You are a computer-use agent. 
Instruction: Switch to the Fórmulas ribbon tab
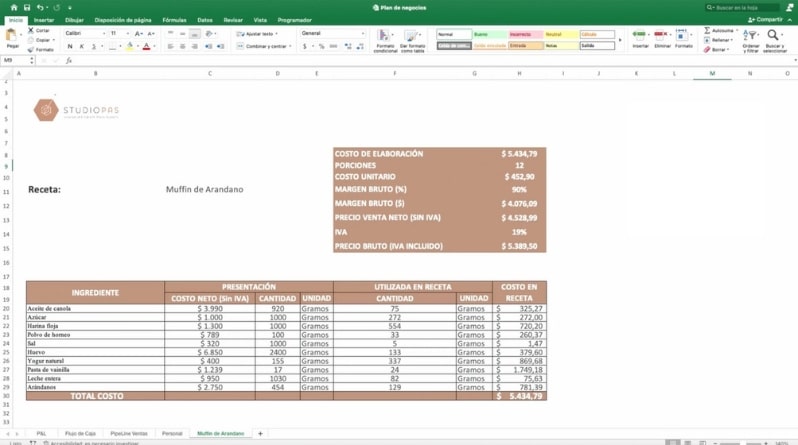(174, 19)
